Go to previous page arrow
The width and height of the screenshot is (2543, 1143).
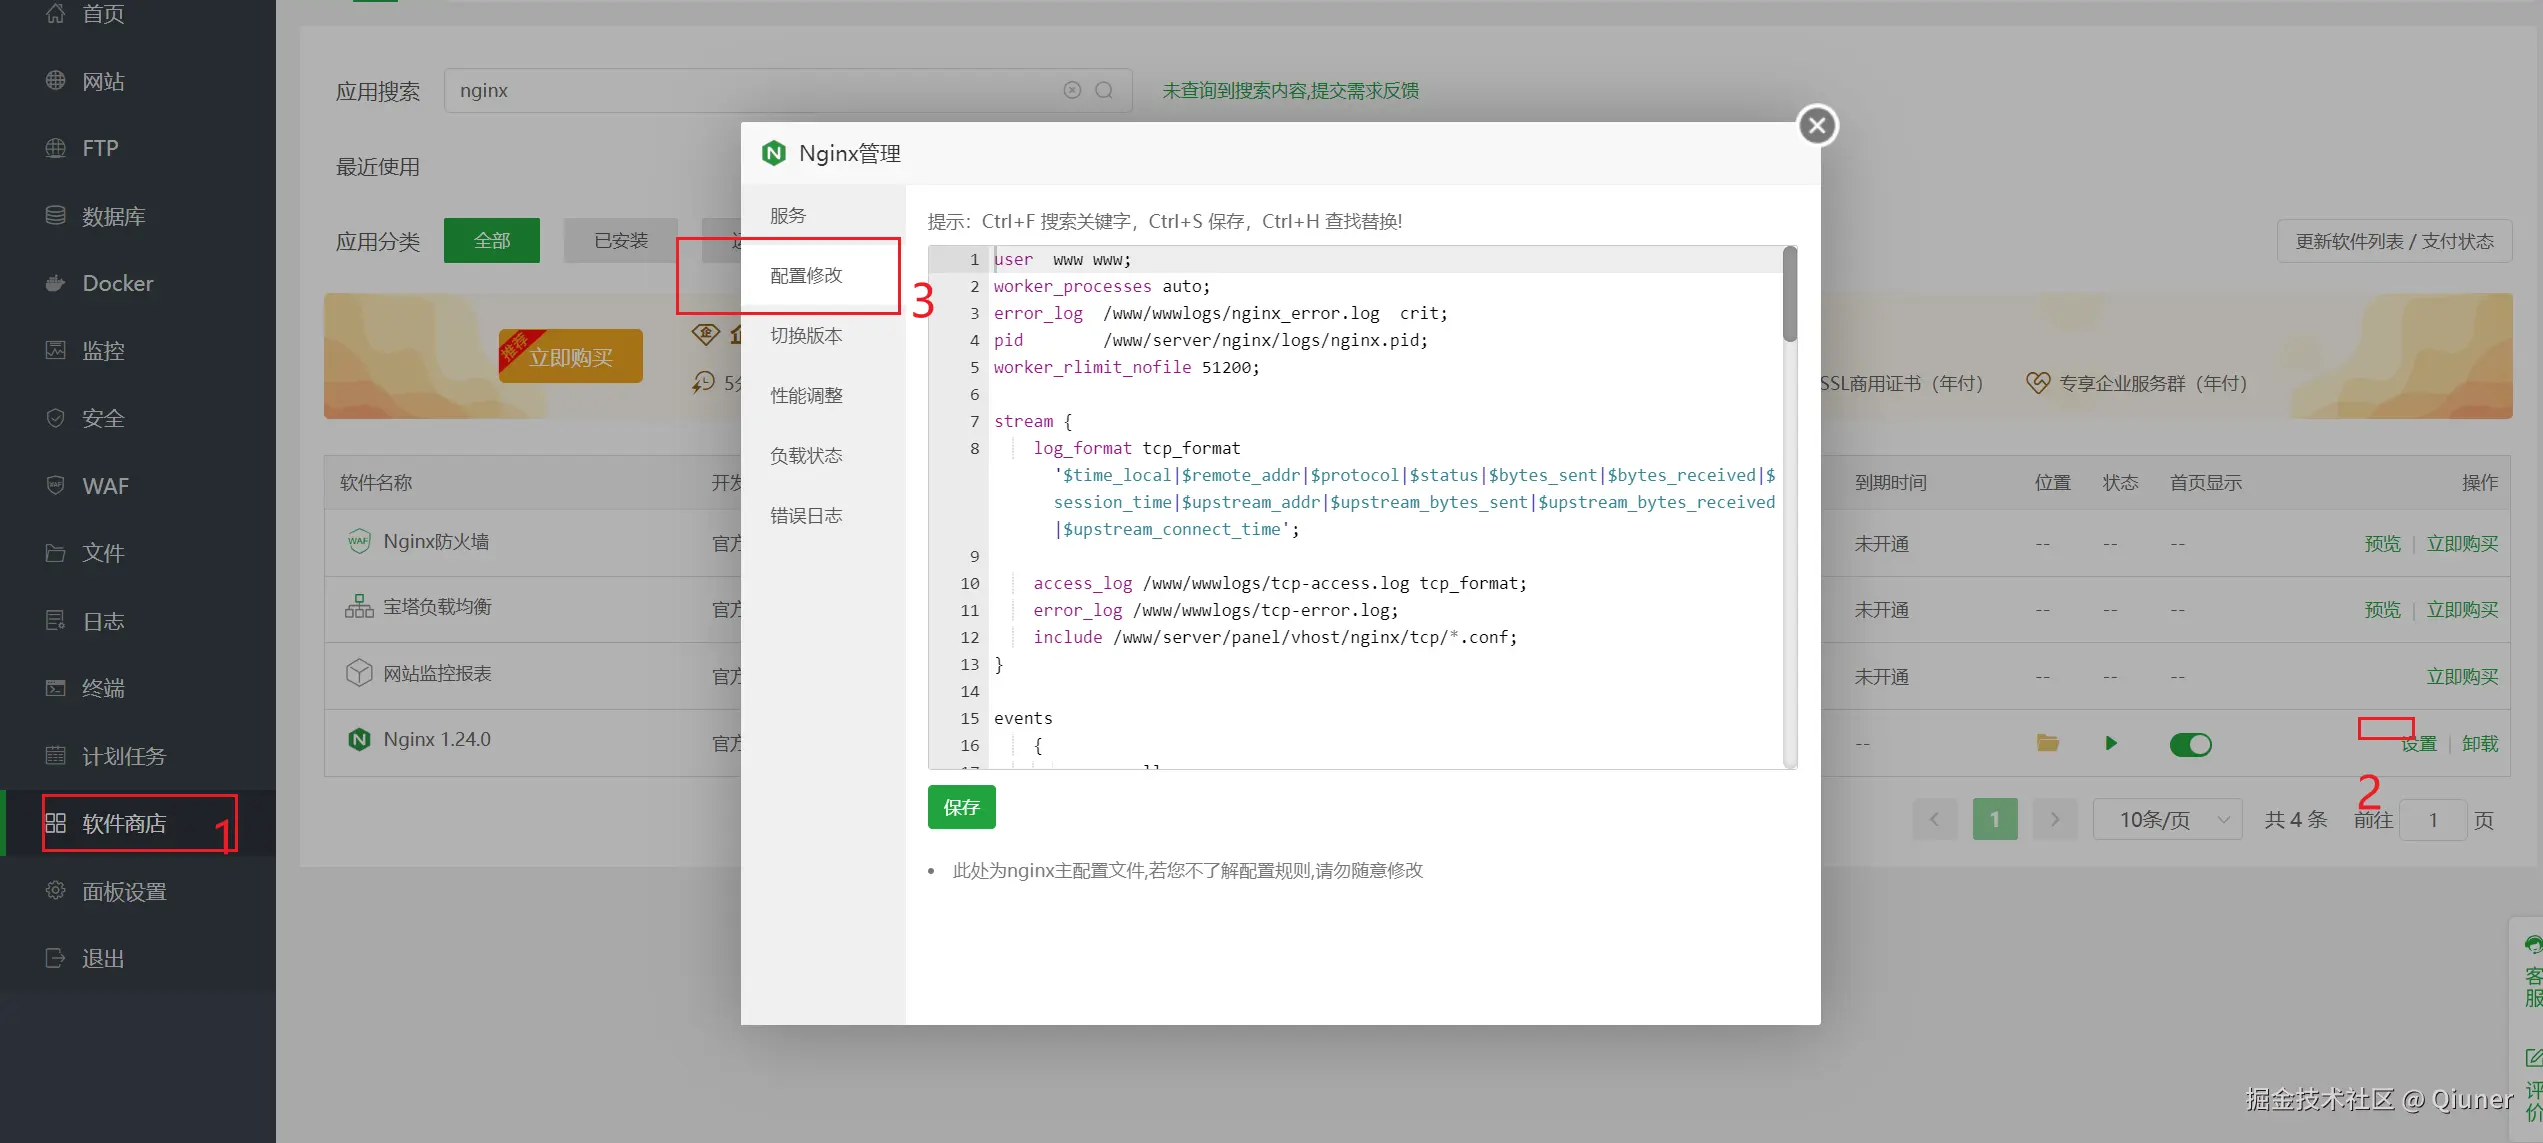point(1934,820)
